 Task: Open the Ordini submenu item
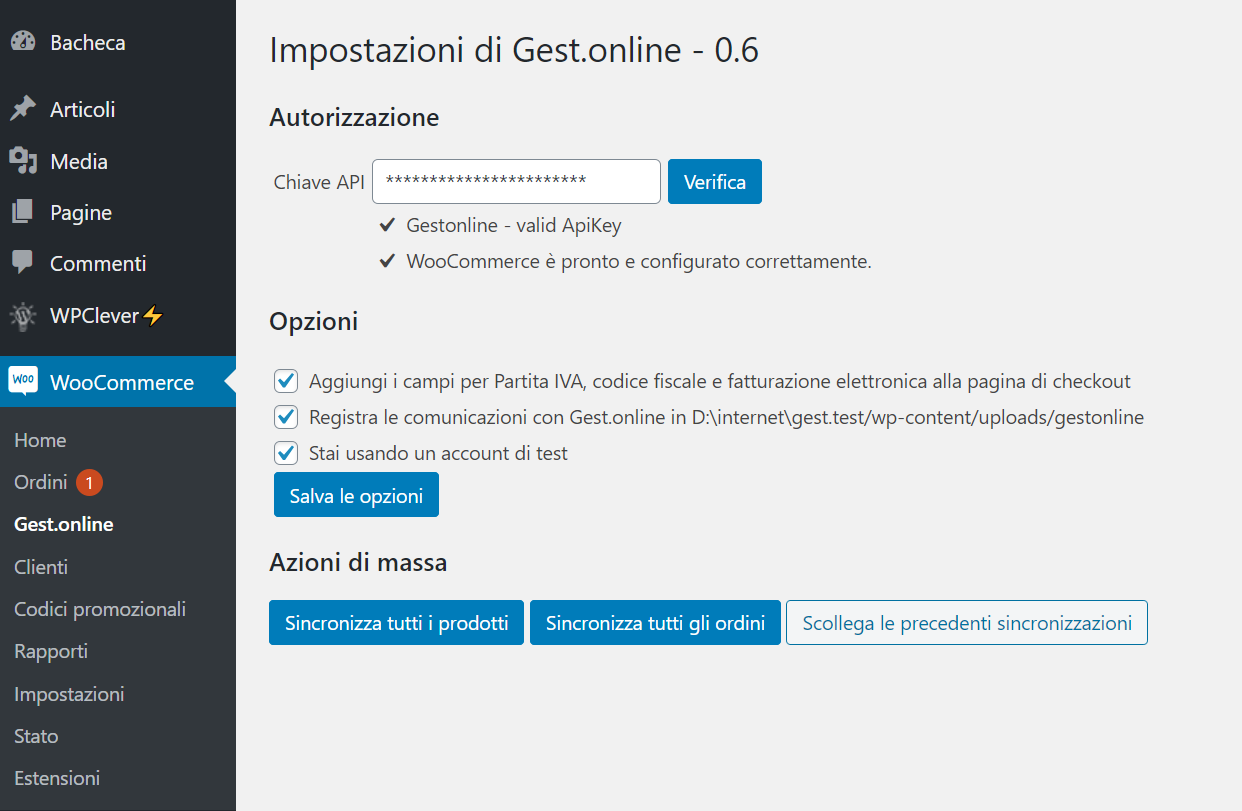(x=41, y=483)
